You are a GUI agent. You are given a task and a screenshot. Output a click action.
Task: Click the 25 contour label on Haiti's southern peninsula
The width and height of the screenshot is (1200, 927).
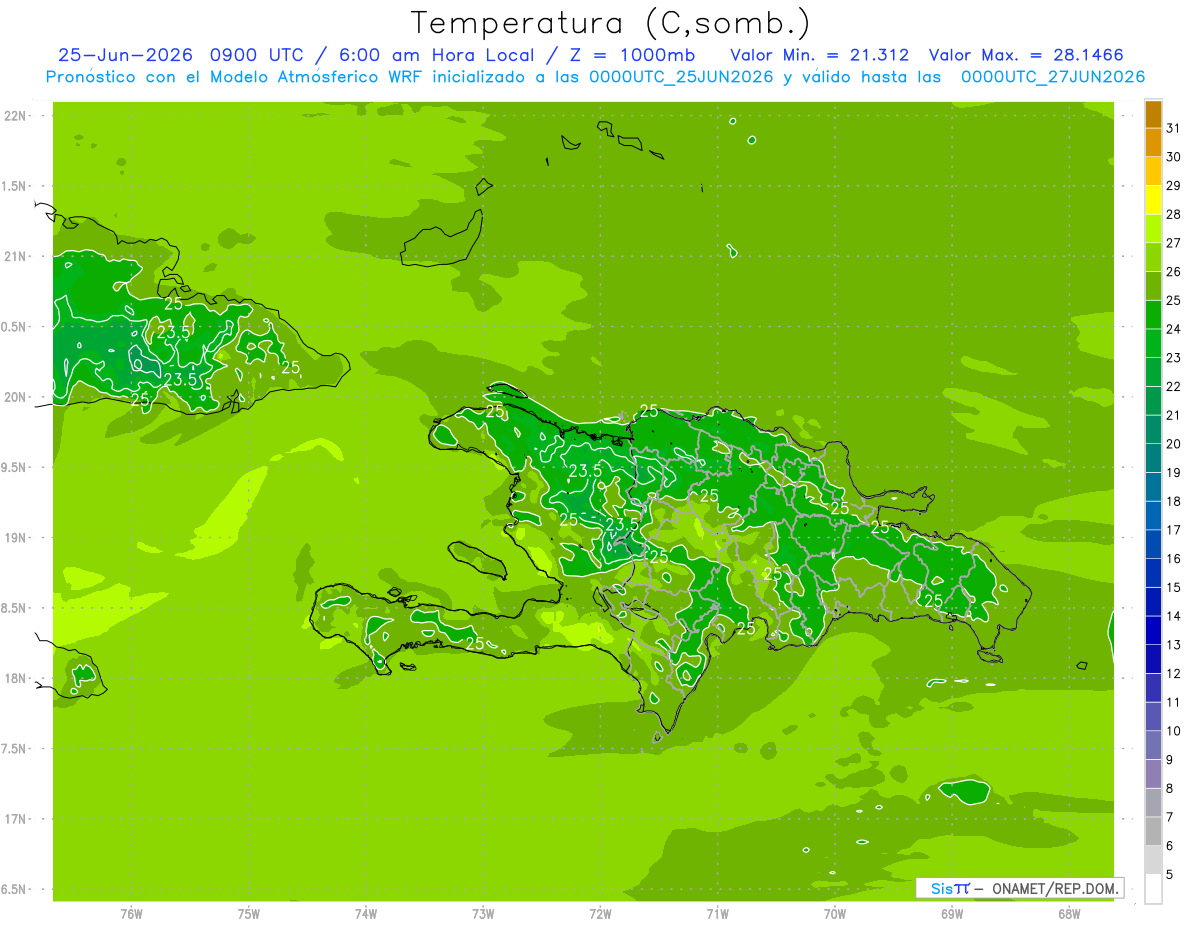(x=476, y=643)
